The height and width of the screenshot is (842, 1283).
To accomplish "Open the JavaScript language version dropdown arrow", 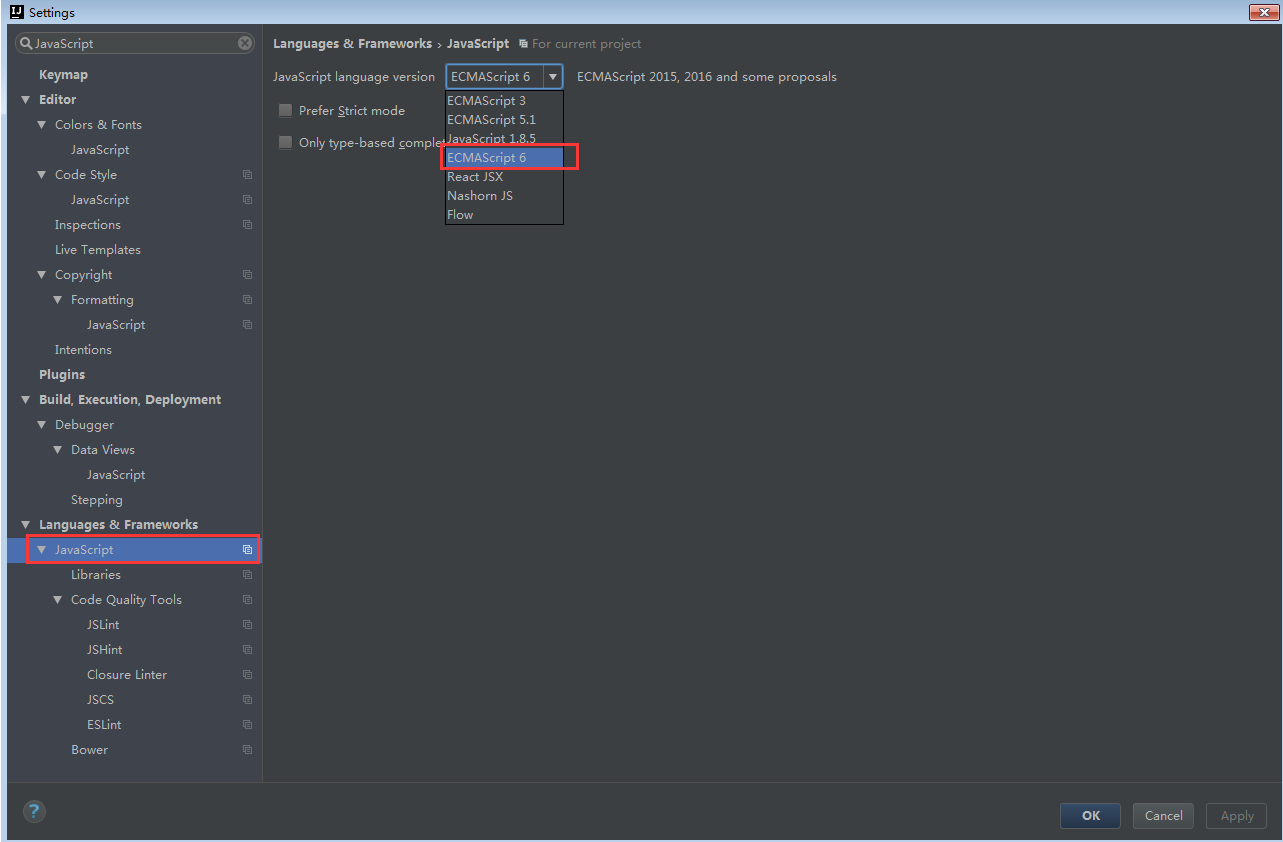I will click(552, 77).
